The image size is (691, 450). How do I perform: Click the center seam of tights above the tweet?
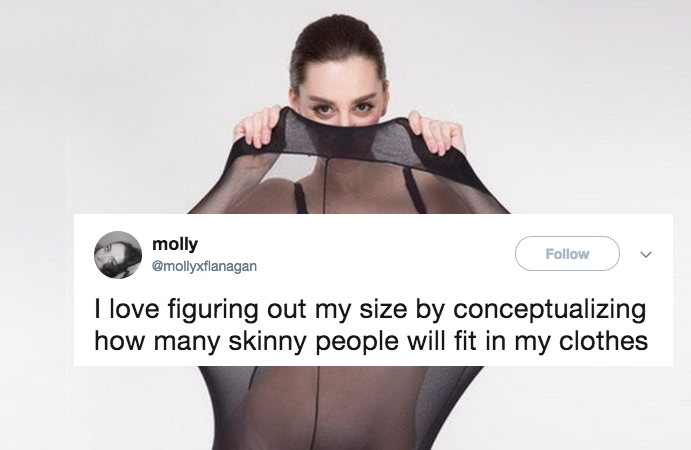(324, 185)
